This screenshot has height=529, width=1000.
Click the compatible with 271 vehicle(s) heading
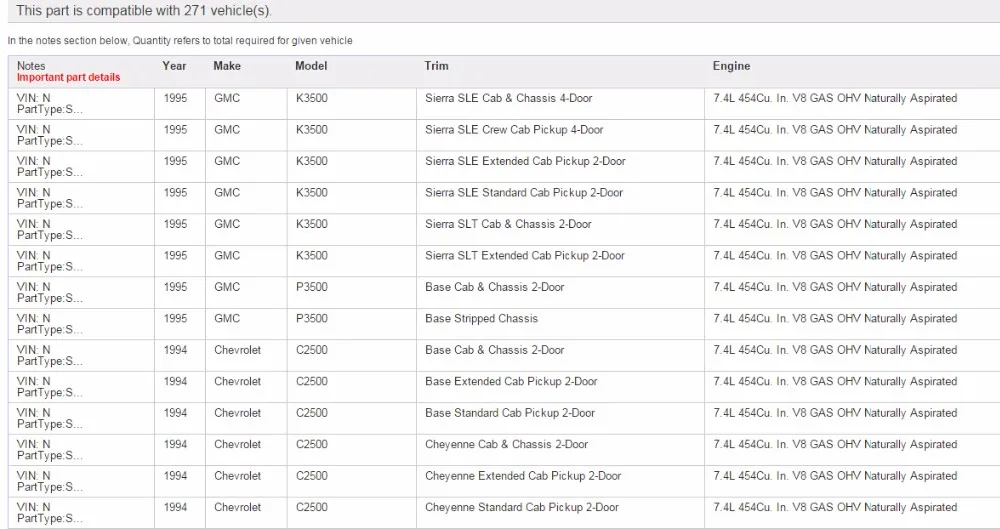[x=143, y=10]
